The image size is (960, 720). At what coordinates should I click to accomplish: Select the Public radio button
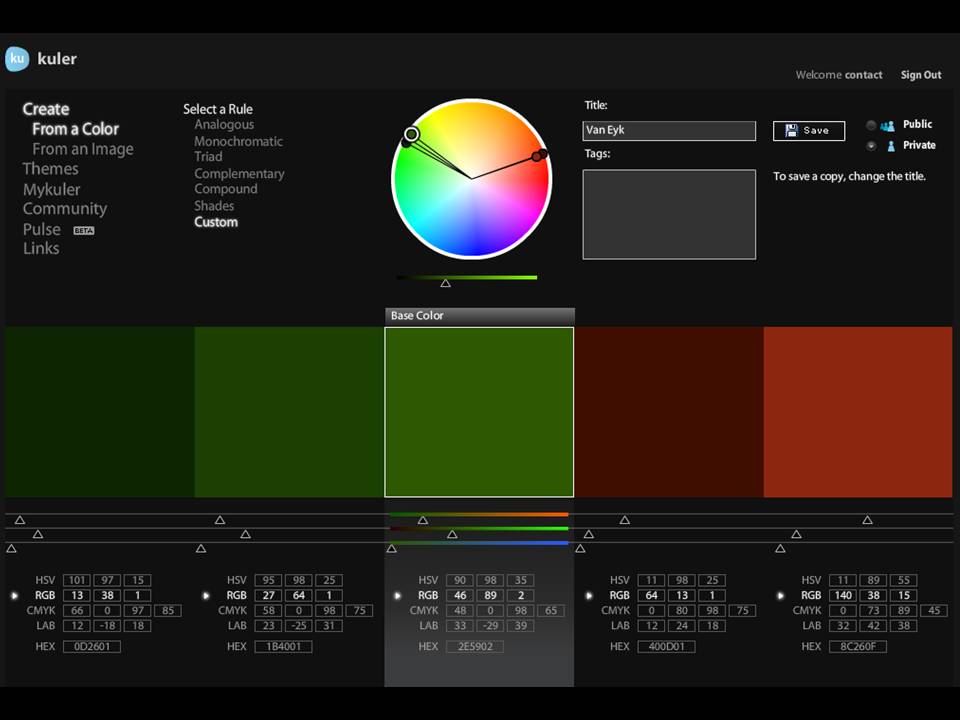(x=871, y=125)
